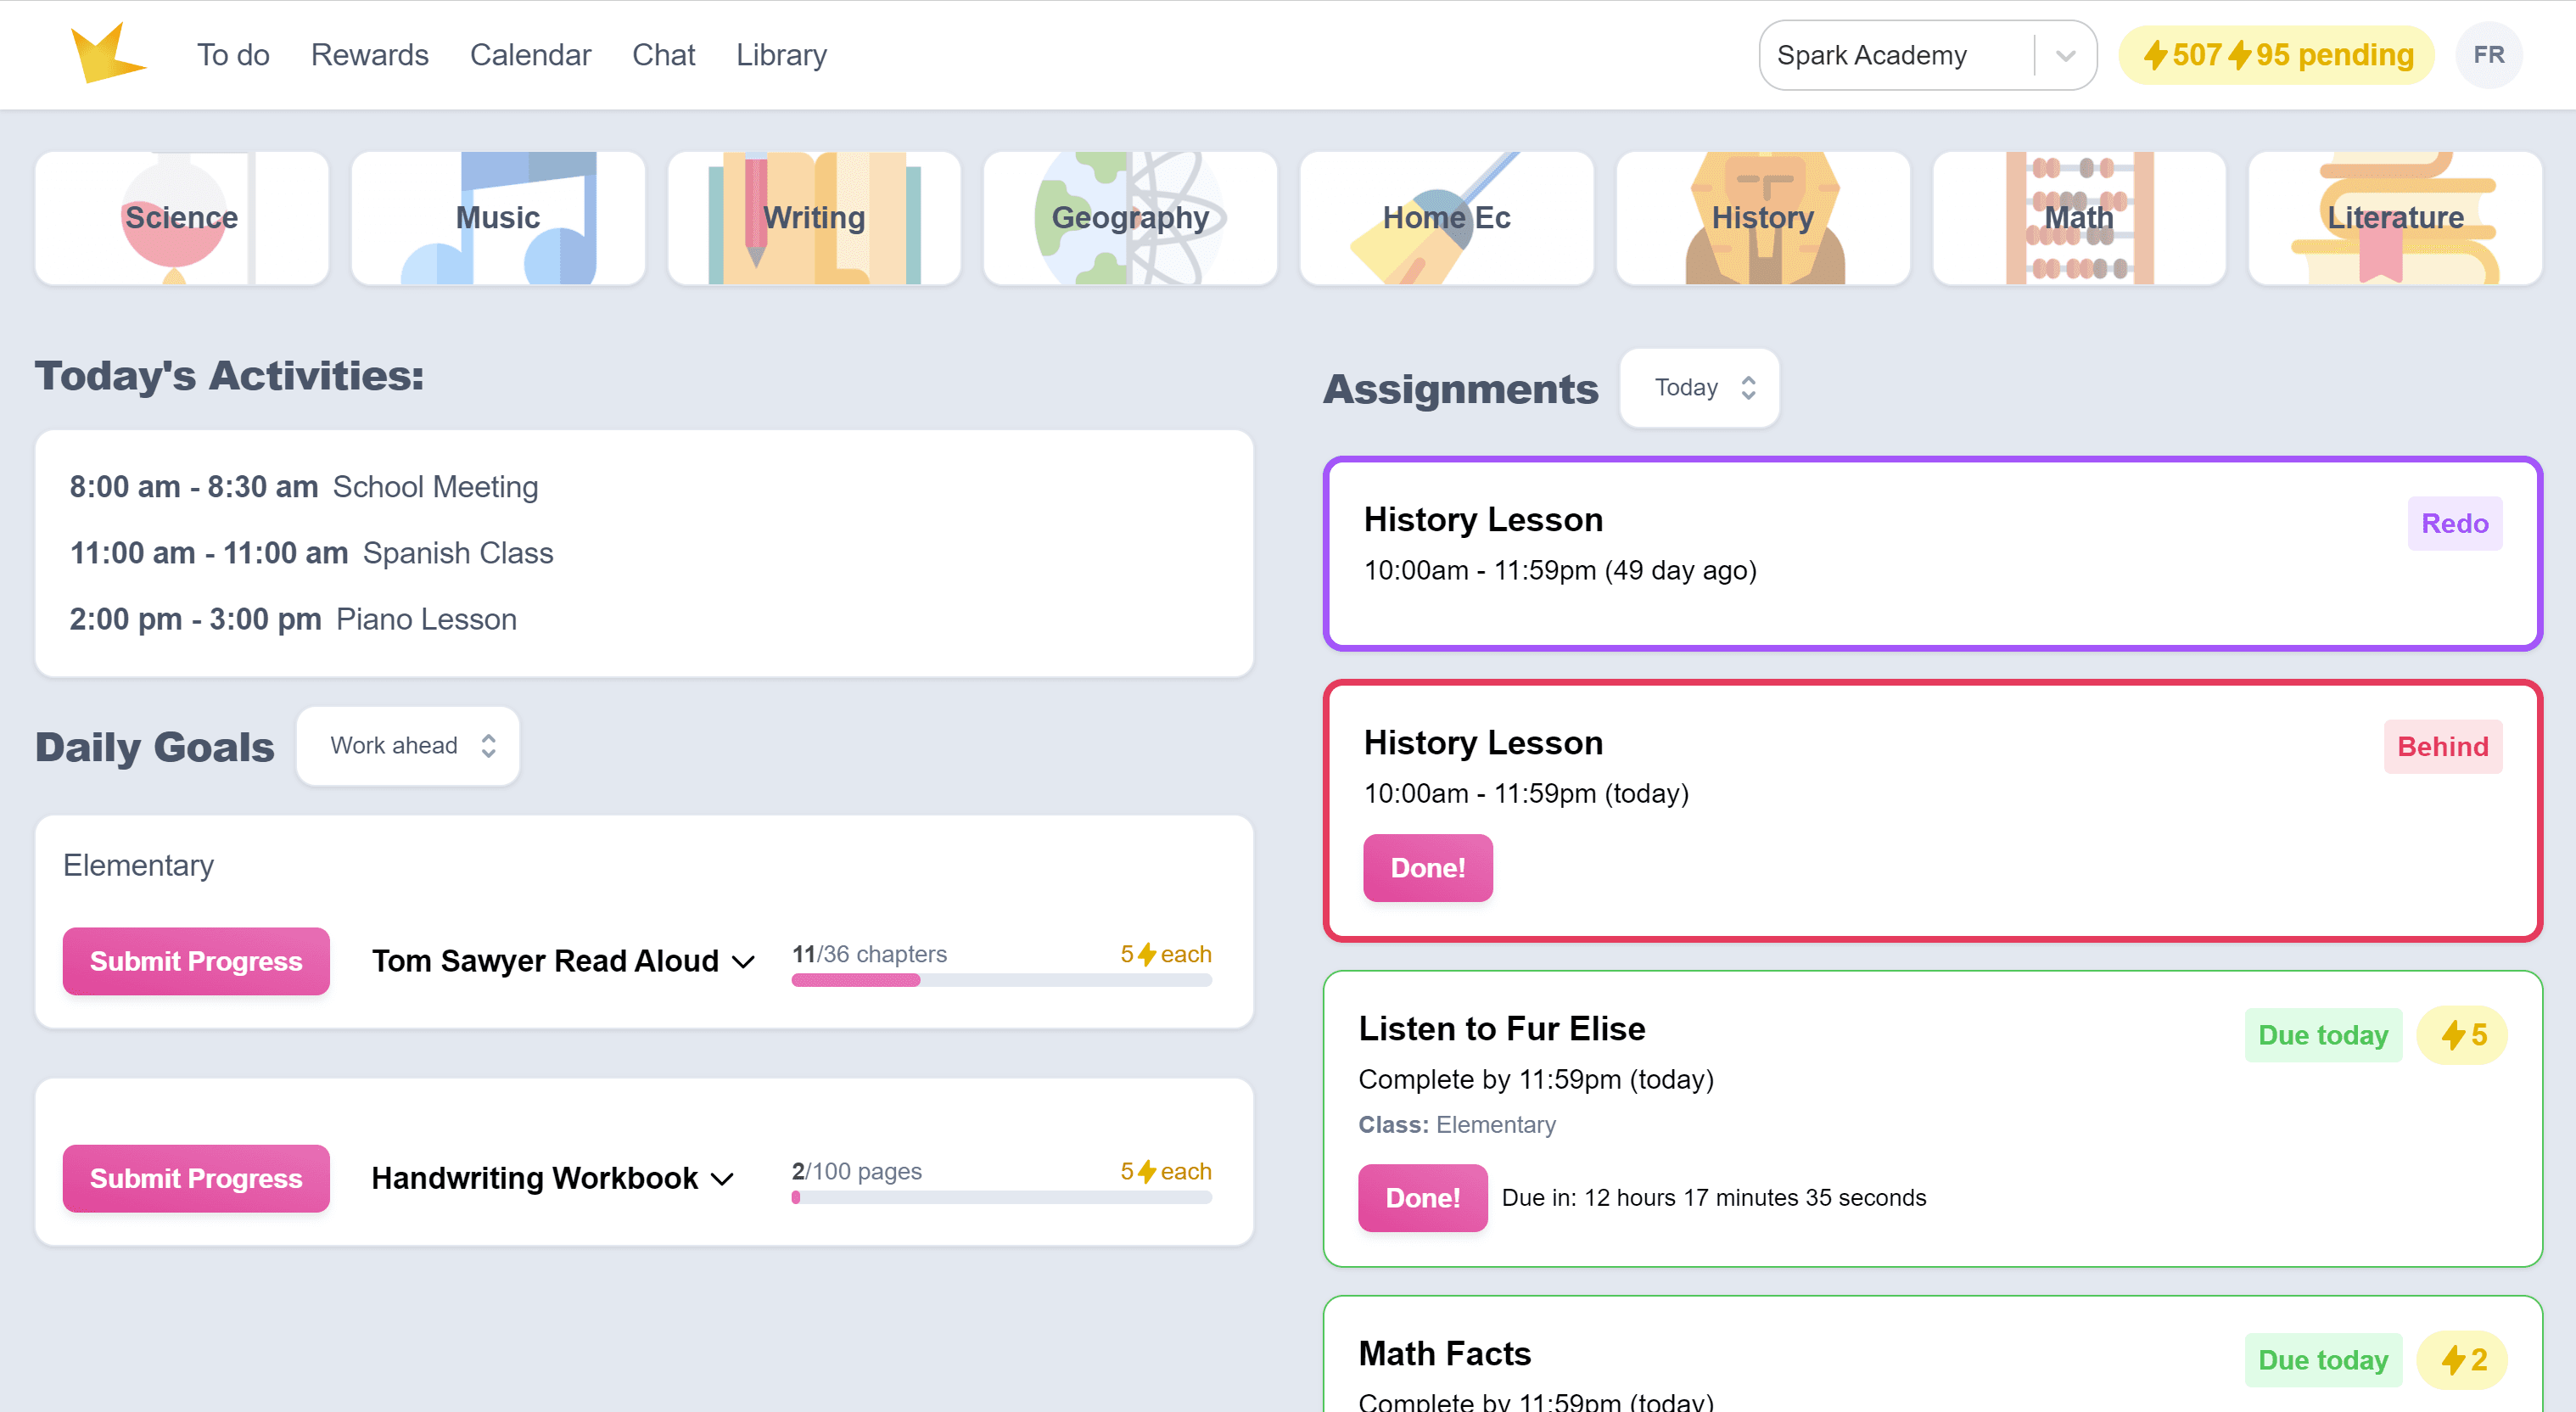Viewport: 2576px width, 1412px height.
Task: Open the Work ahead selector
Action: 408,746
